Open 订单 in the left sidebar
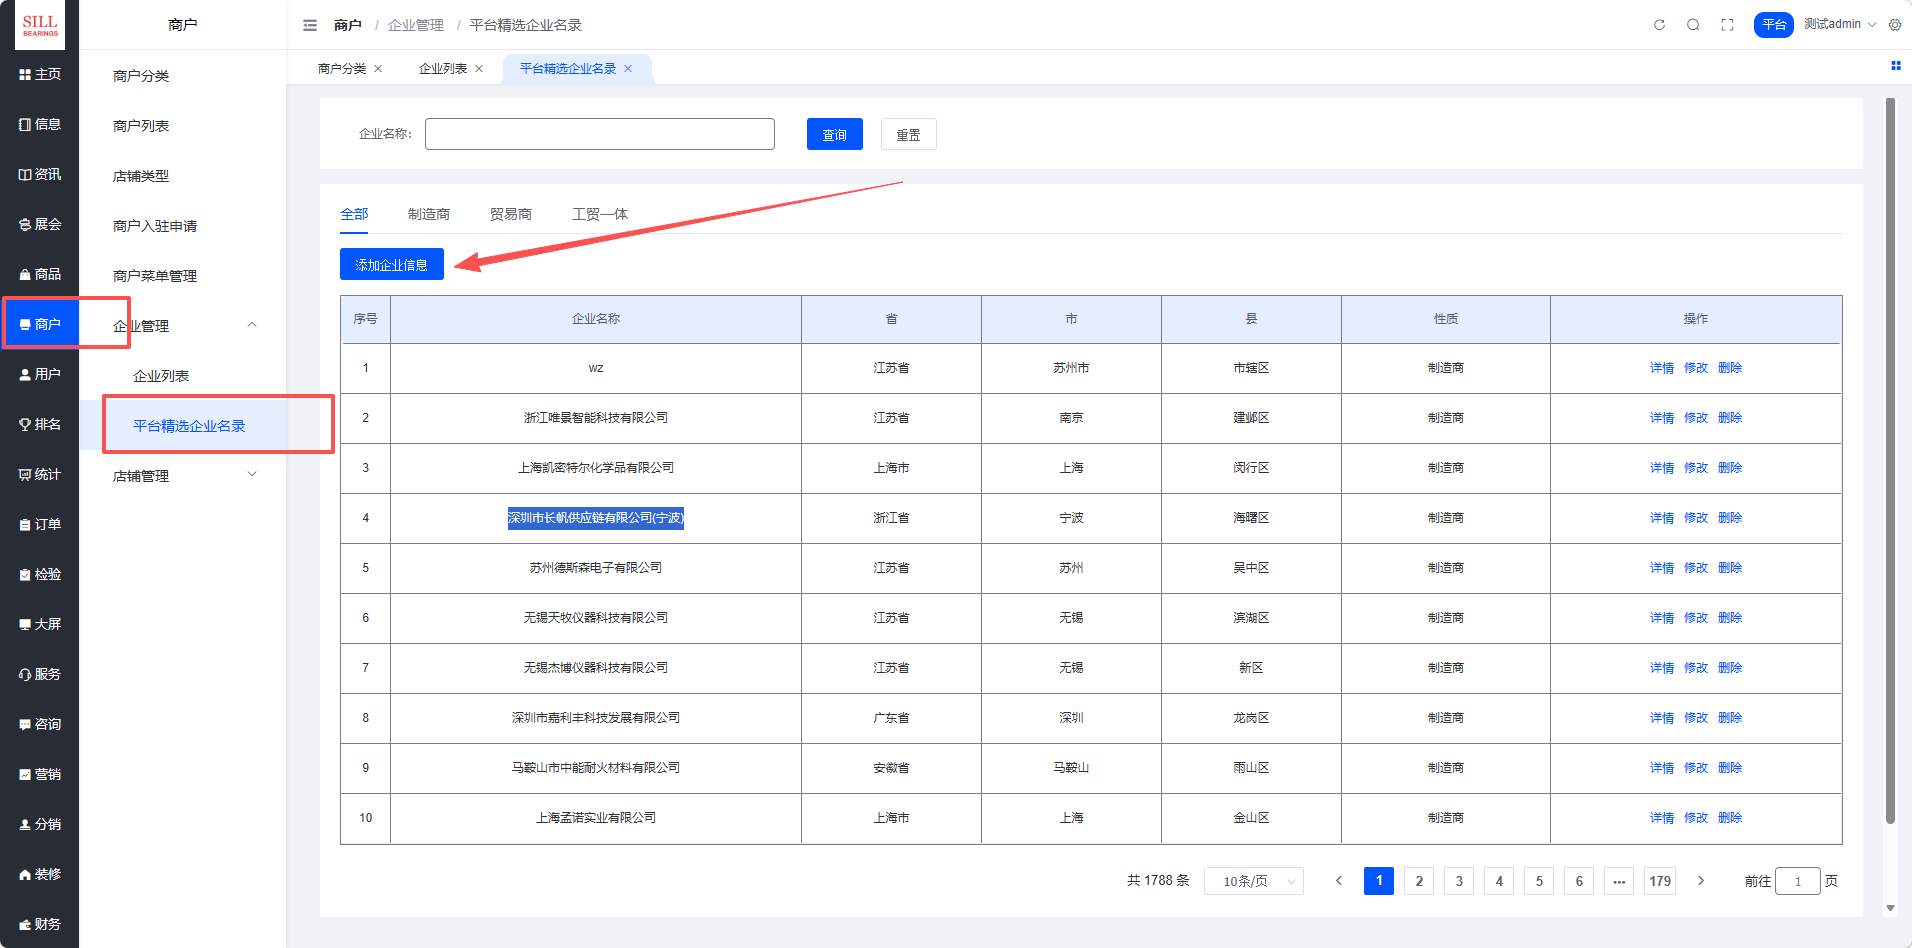 click(40, 524)
